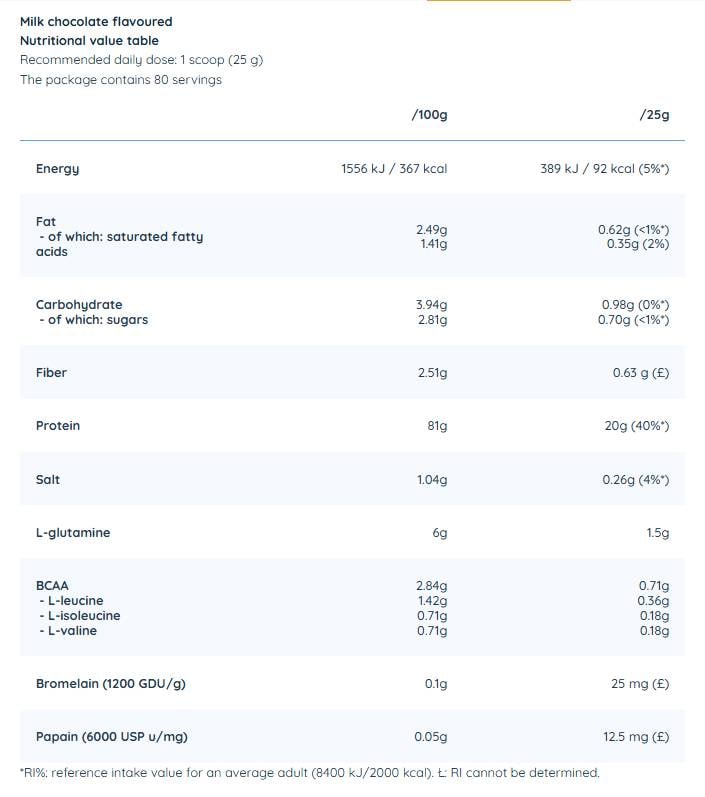Select the Carbohydrate row label
Viewport: 705px width, 797px height.
(x=79, y=305)
